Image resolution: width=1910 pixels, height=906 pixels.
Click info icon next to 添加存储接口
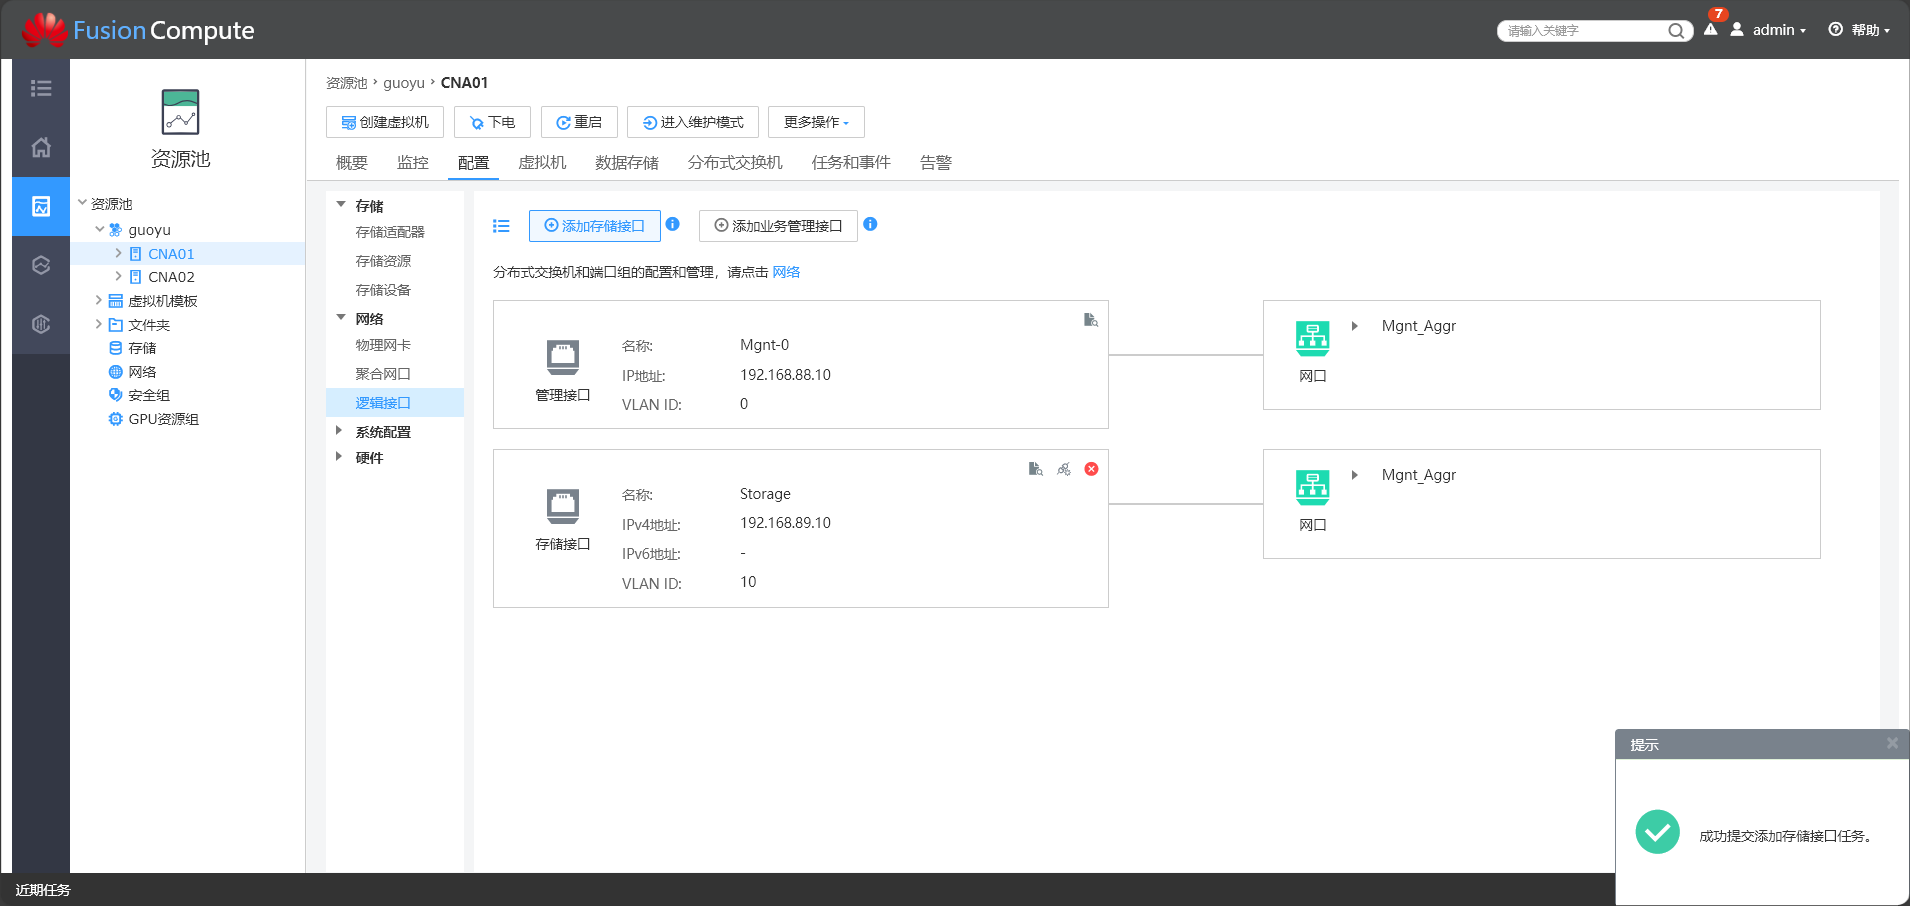point(673,224)
